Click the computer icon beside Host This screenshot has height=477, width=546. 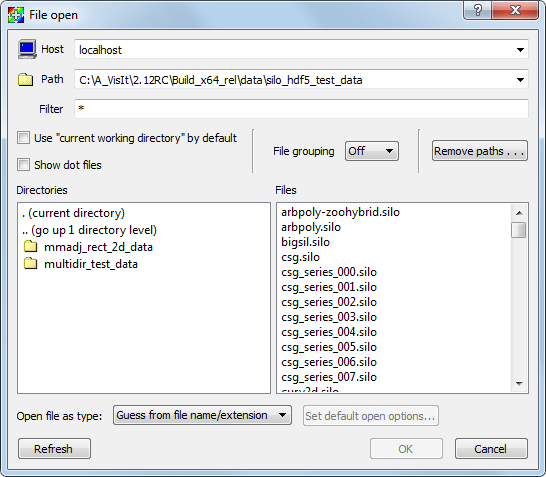27,49
